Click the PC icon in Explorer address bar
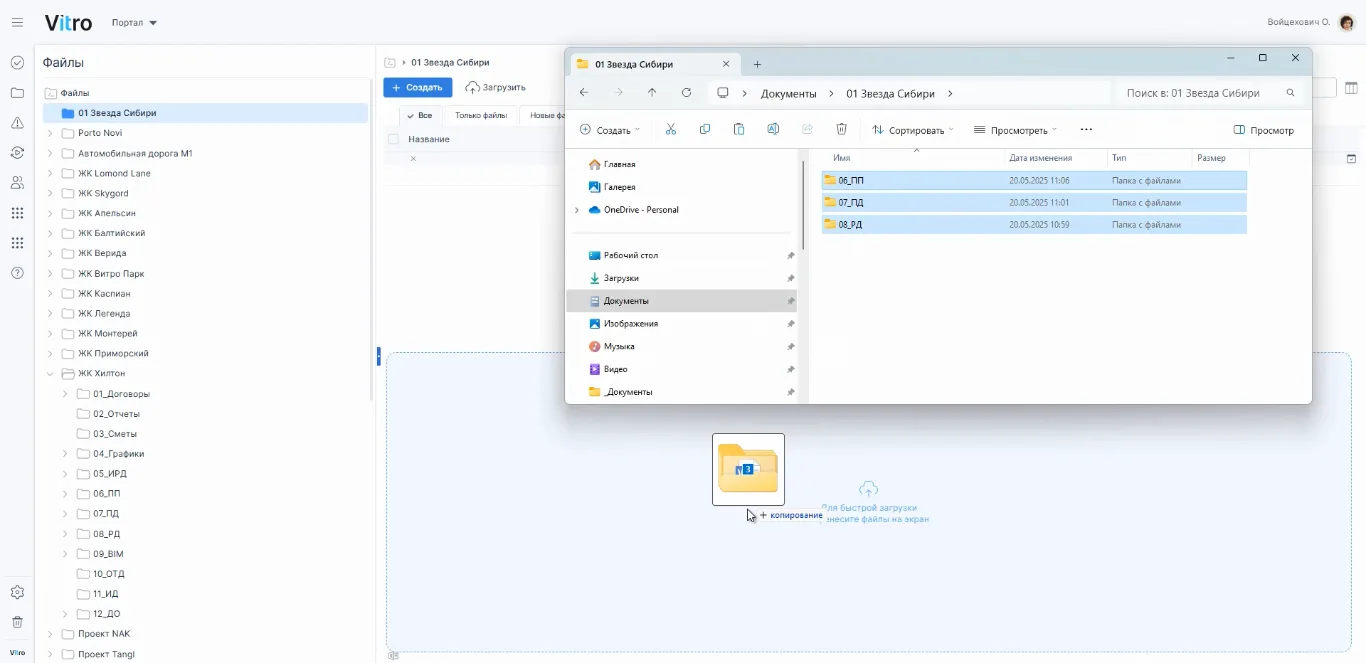1366x663 pixels. pyautogui.click(x=723, y=93)
